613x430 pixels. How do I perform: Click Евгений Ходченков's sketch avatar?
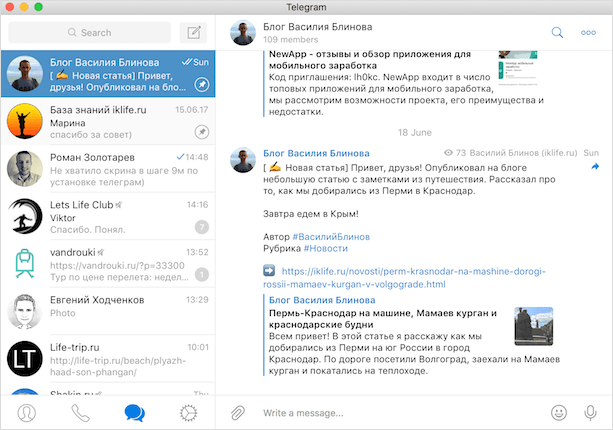point(25,312)
